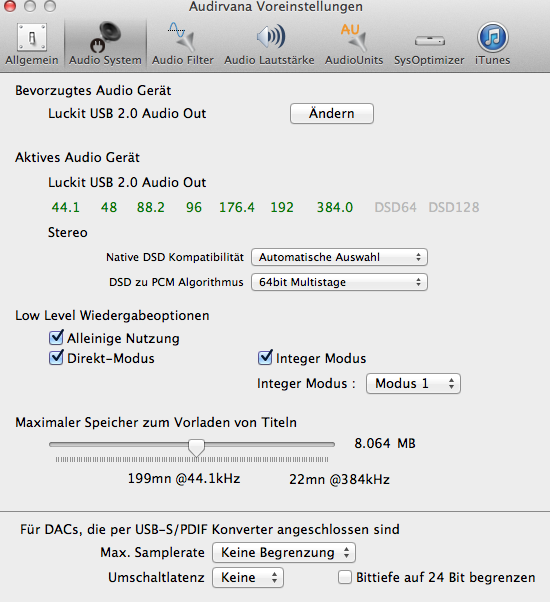
Task: Enable Bittiefe auf 24 Bit begrenzen
Action: (x=345, y=577)
